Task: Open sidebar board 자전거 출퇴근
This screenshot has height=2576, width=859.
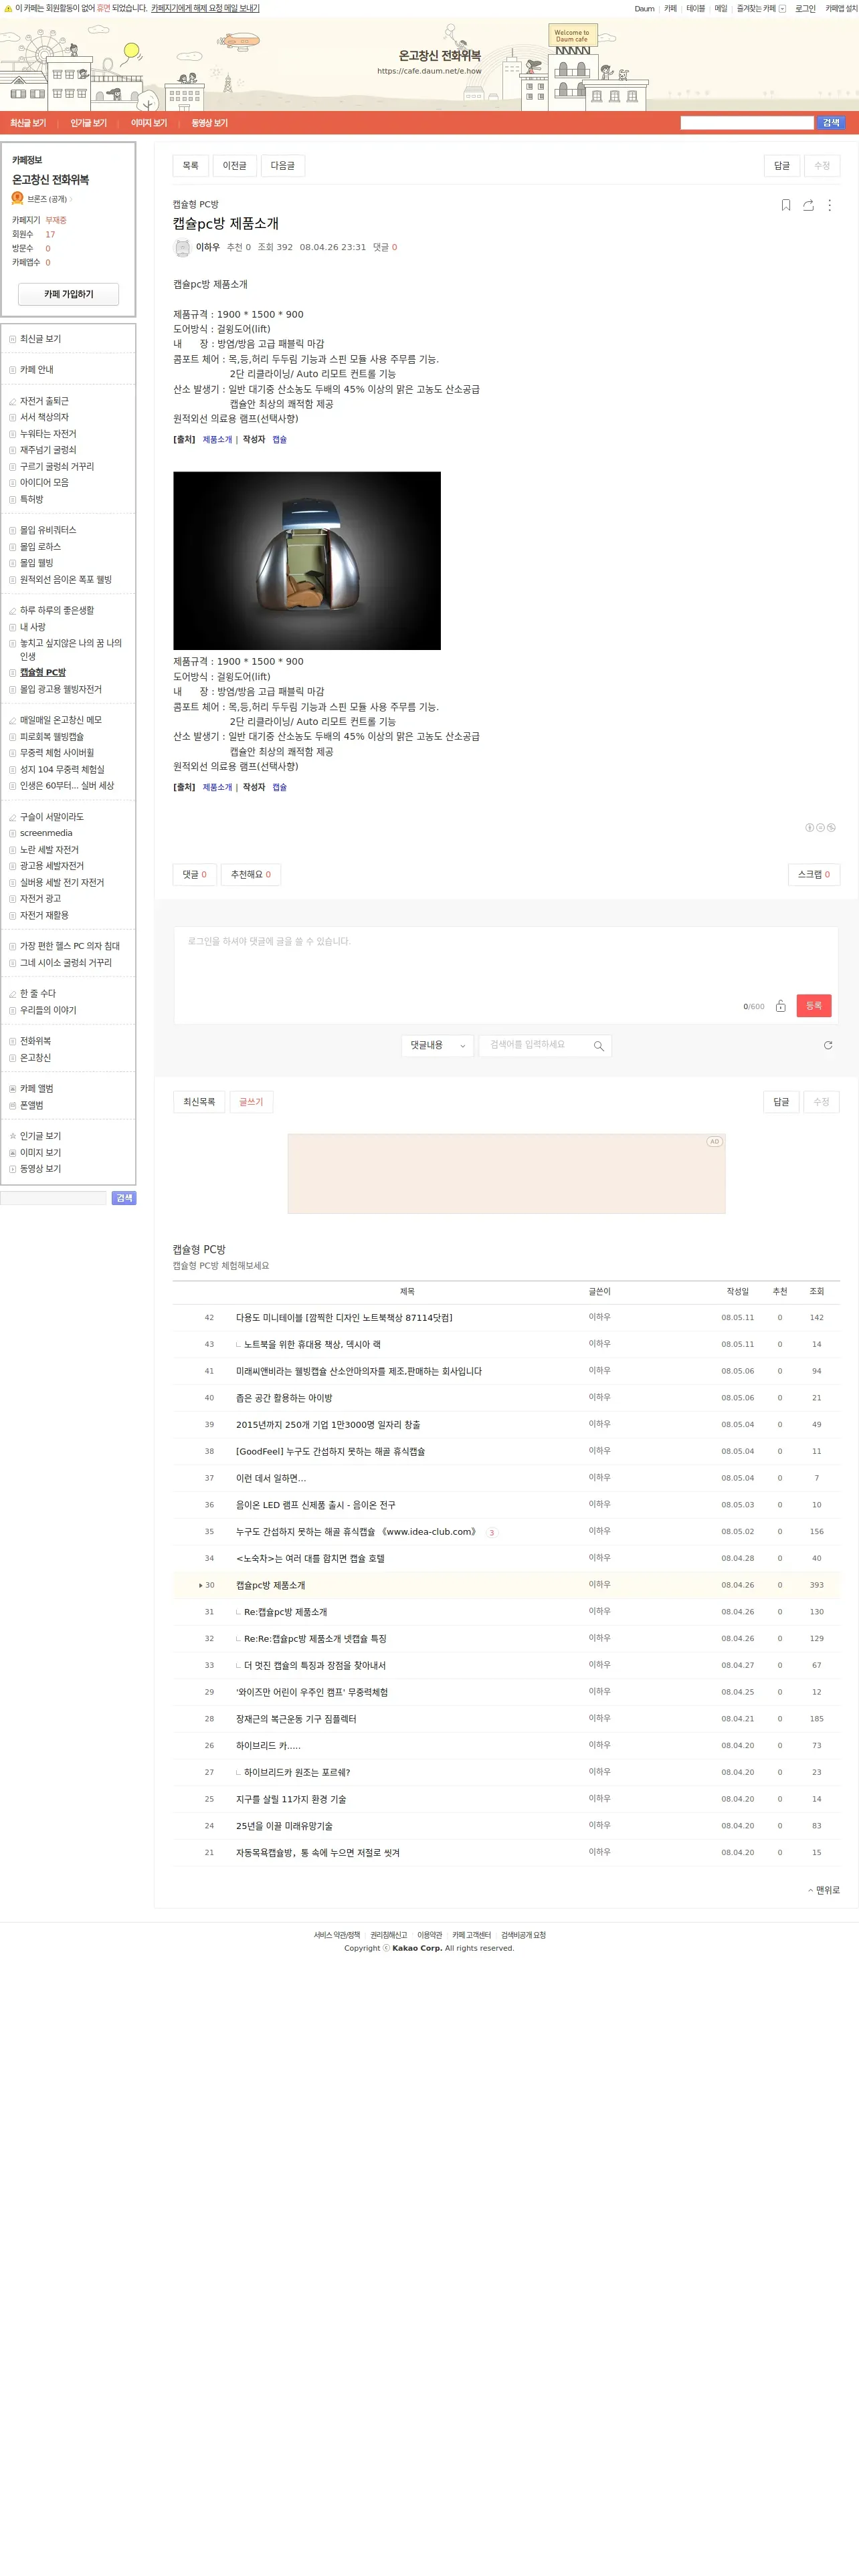Action: pyautogui.click(x=44, y=401)
